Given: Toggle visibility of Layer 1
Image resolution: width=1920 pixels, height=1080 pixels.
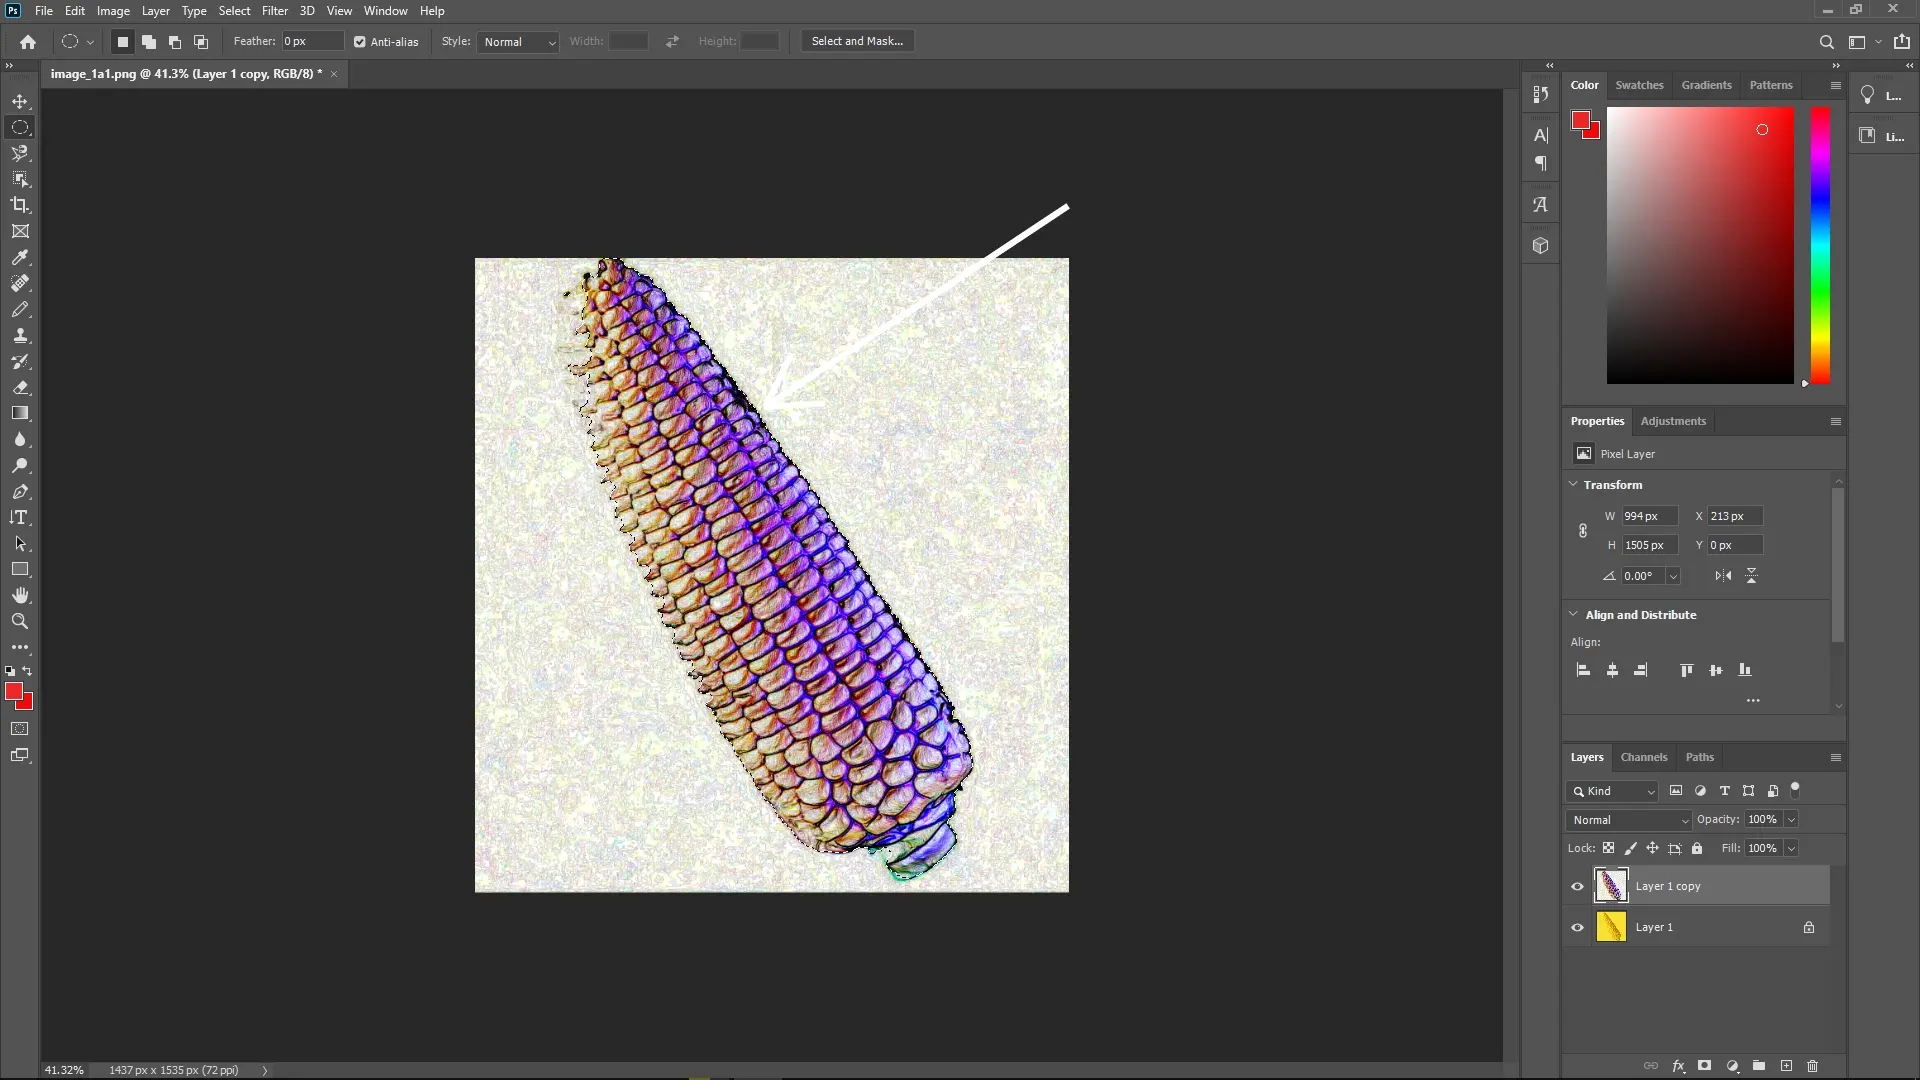Looking at the screenshot, I should [x=1576, y=927].
